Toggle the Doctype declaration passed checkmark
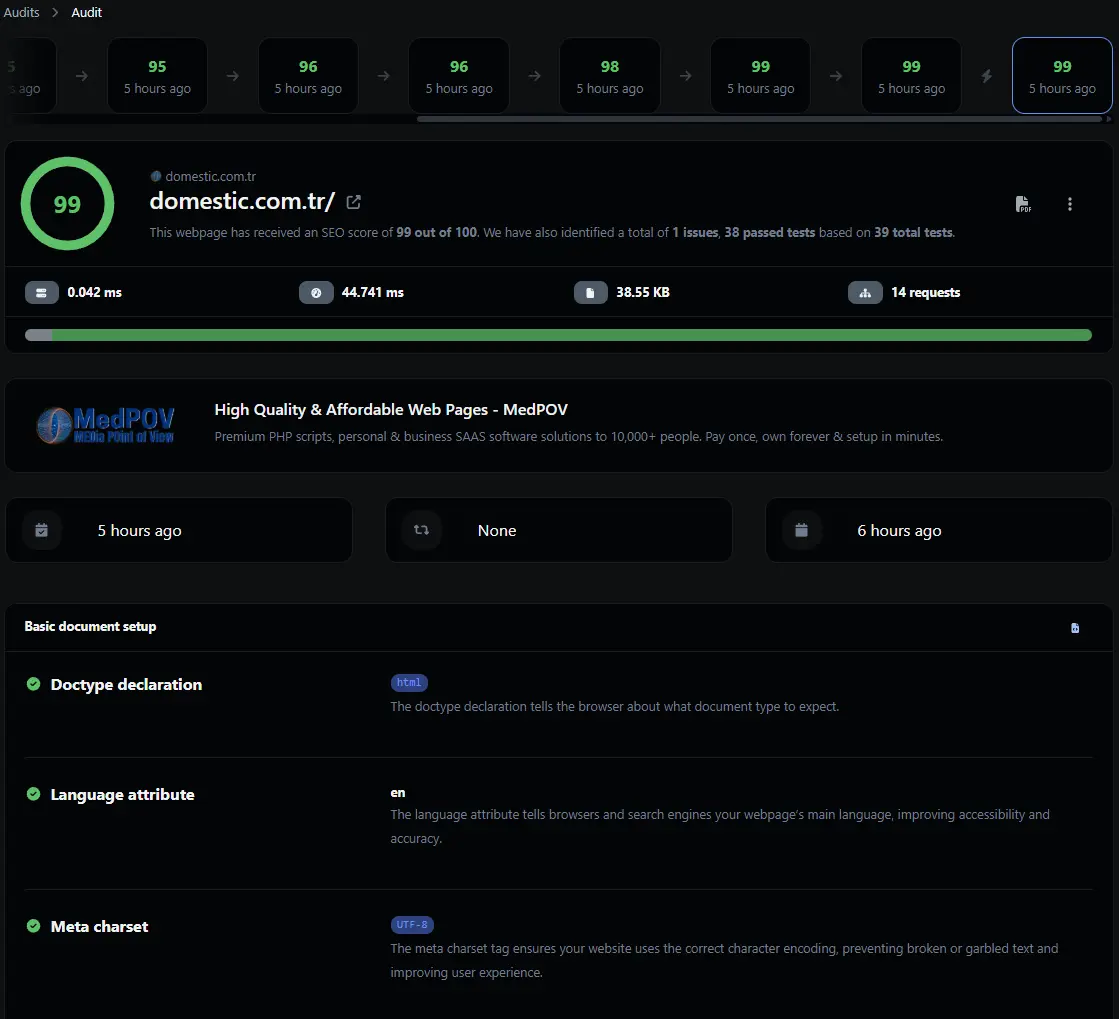The height and width of the screenshot is (1019, 1119). pos(32,684)
